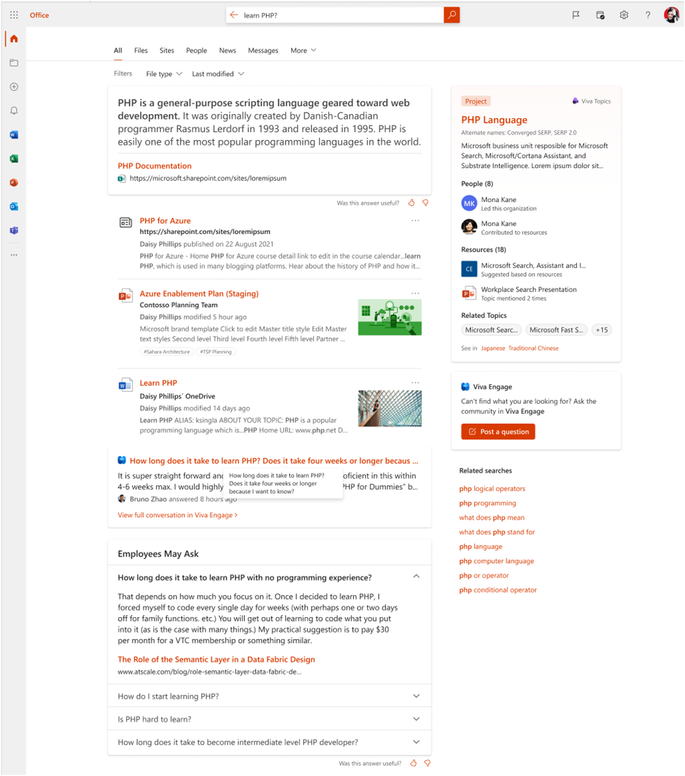The image size is (685, 776).
Task: Open the calendar icon in header
Action: [x=600, y=15]
